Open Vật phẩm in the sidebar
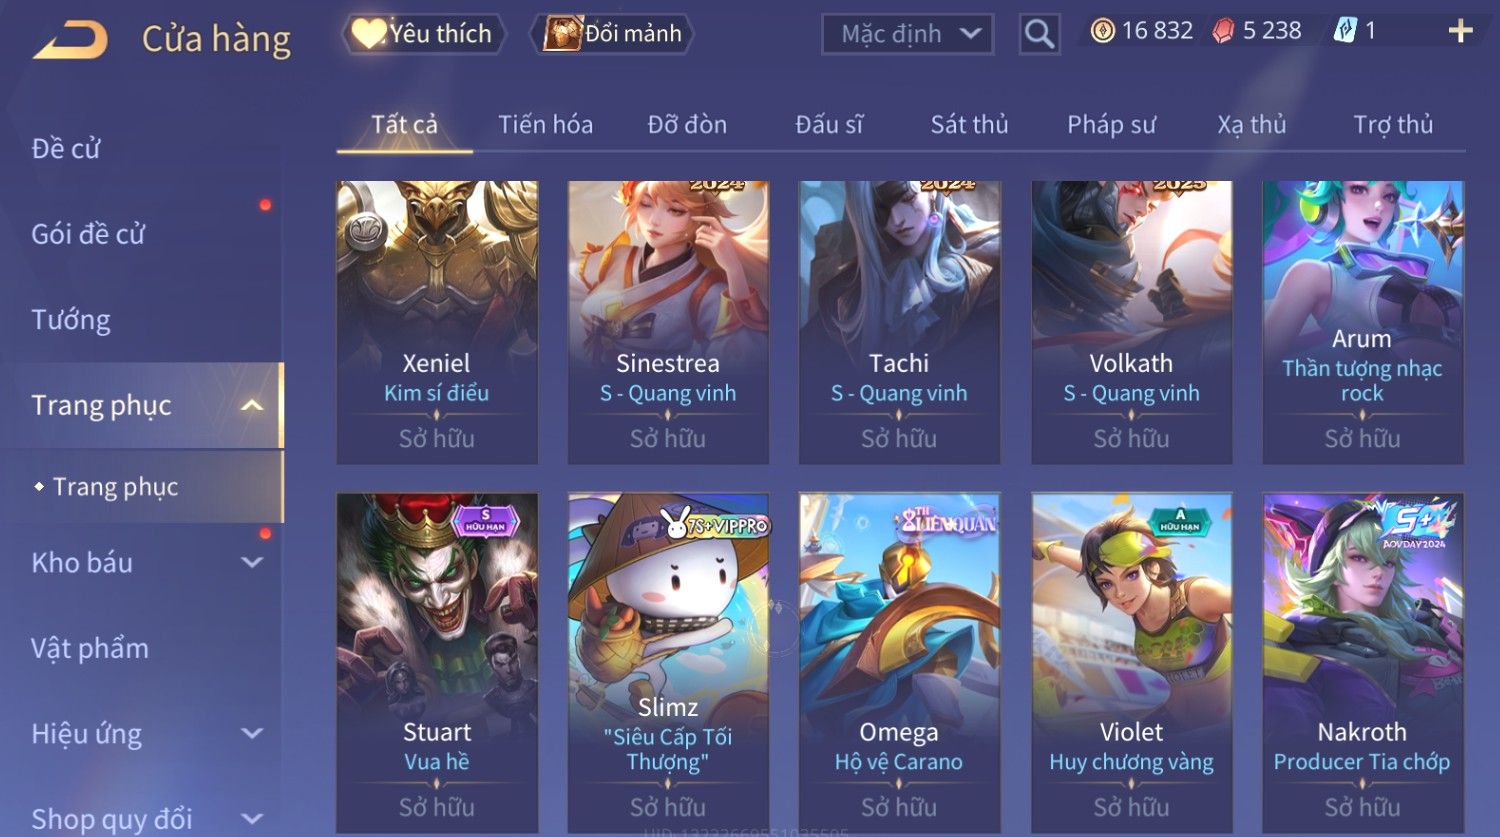 pos(90,648)
